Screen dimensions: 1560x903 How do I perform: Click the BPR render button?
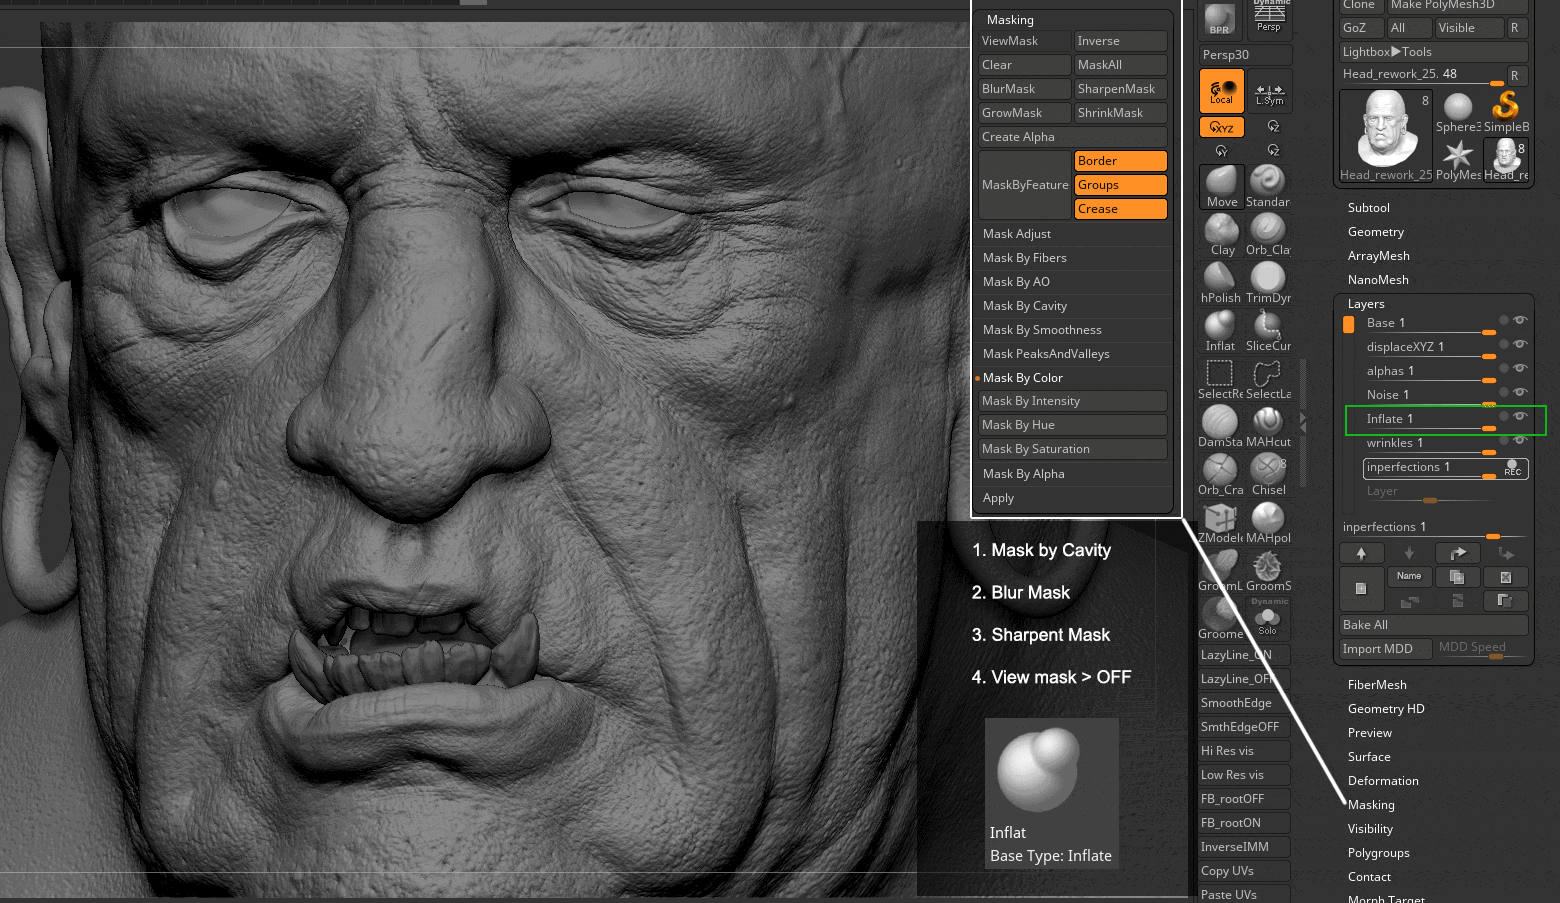1220,18
